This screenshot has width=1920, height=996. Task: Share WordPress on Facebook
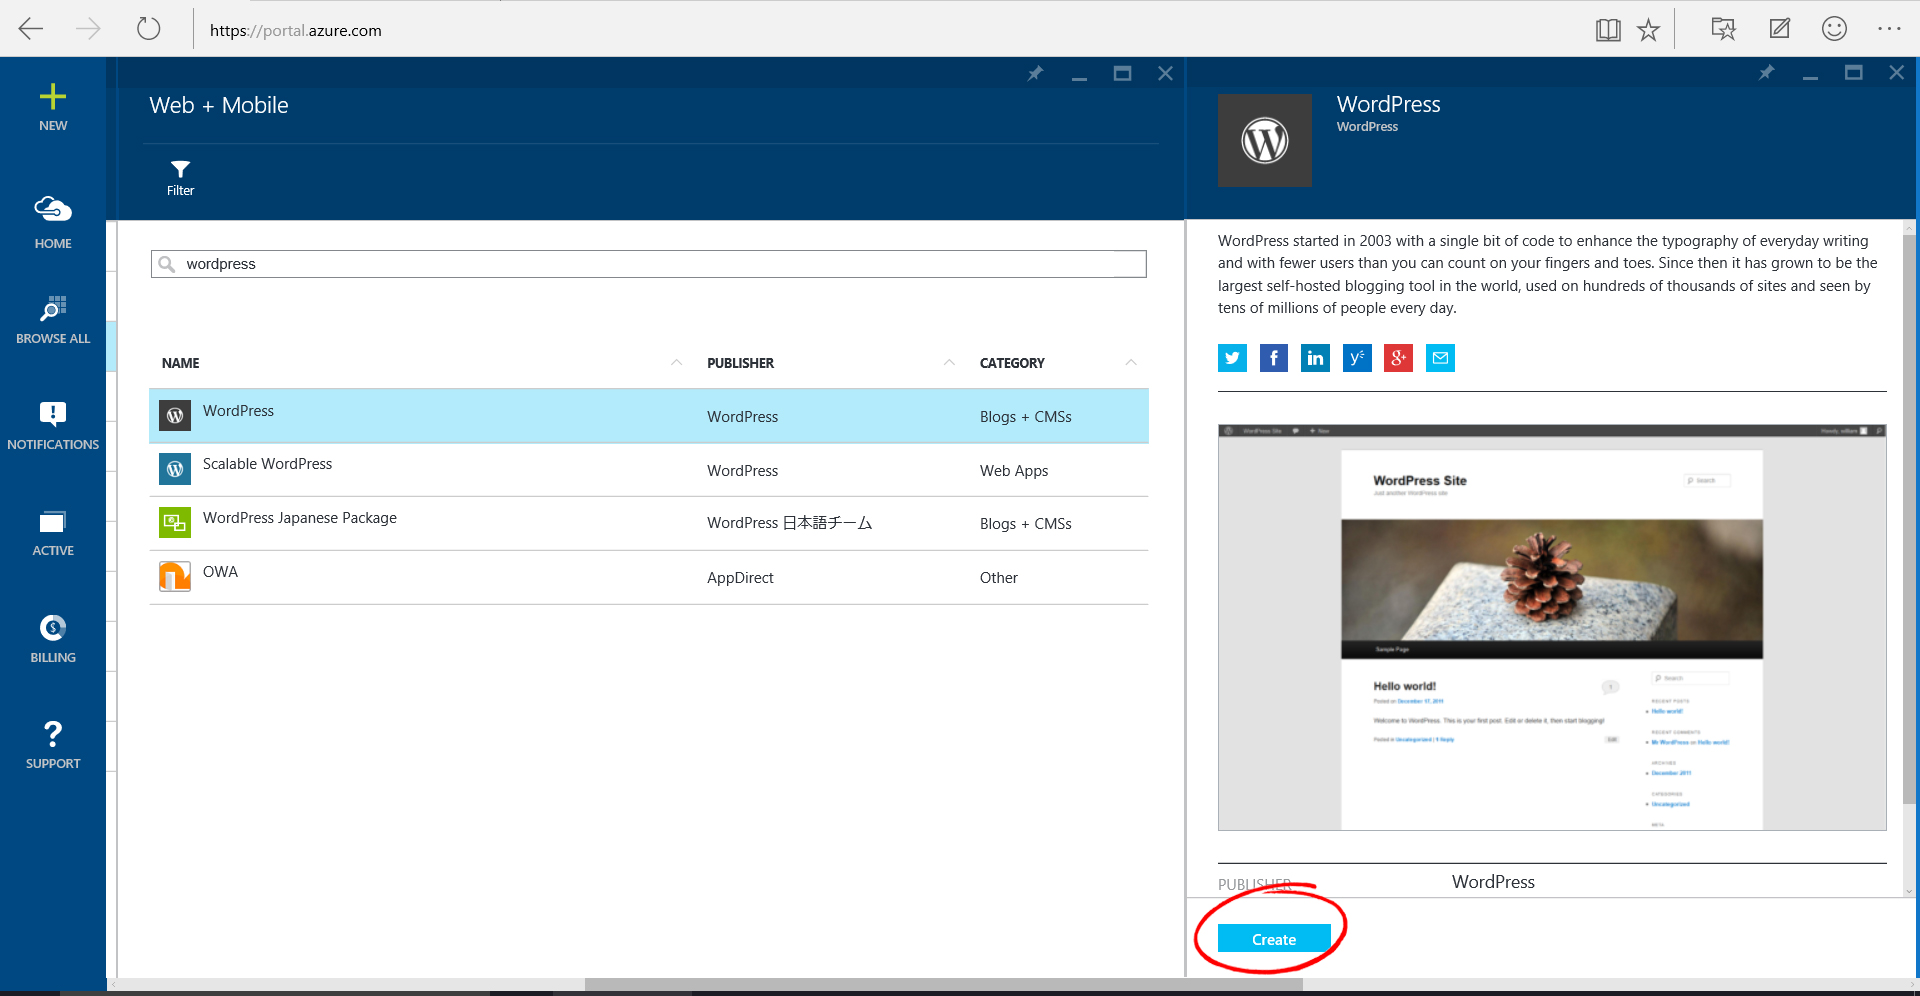point(1274,358)
